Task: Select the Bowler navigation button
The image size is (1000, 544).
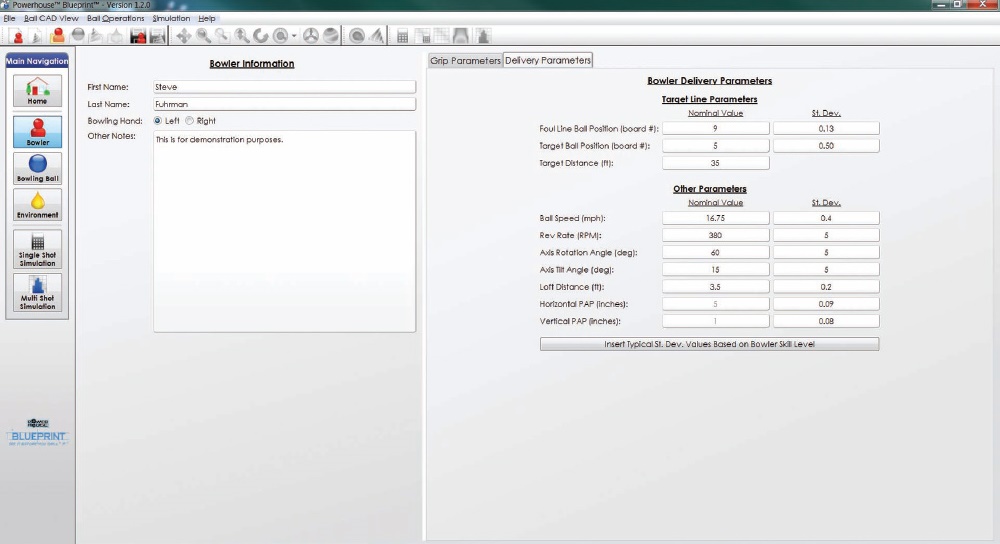Action: click(x=37, y=132)
